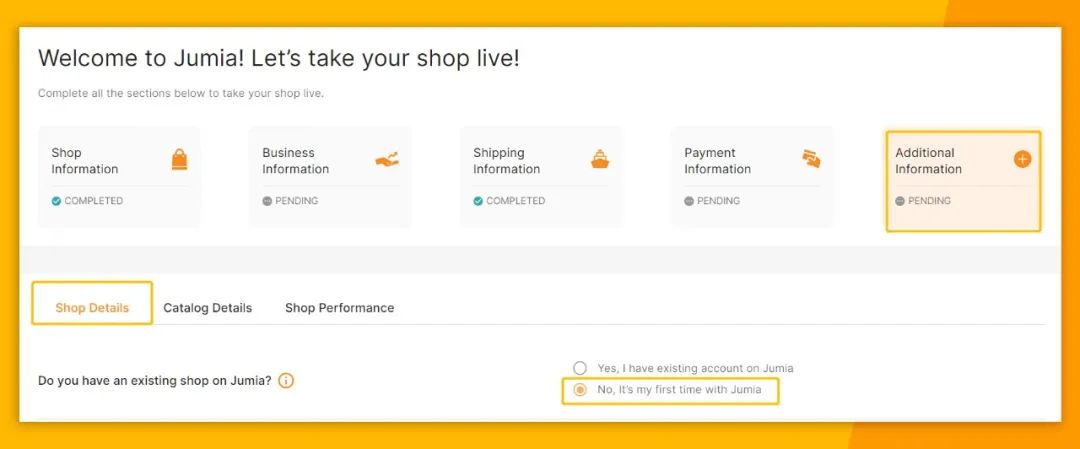This screenshot has width=1080, height=449.
Task: Switch to the Shop Details tab
Action: (92, 308)
